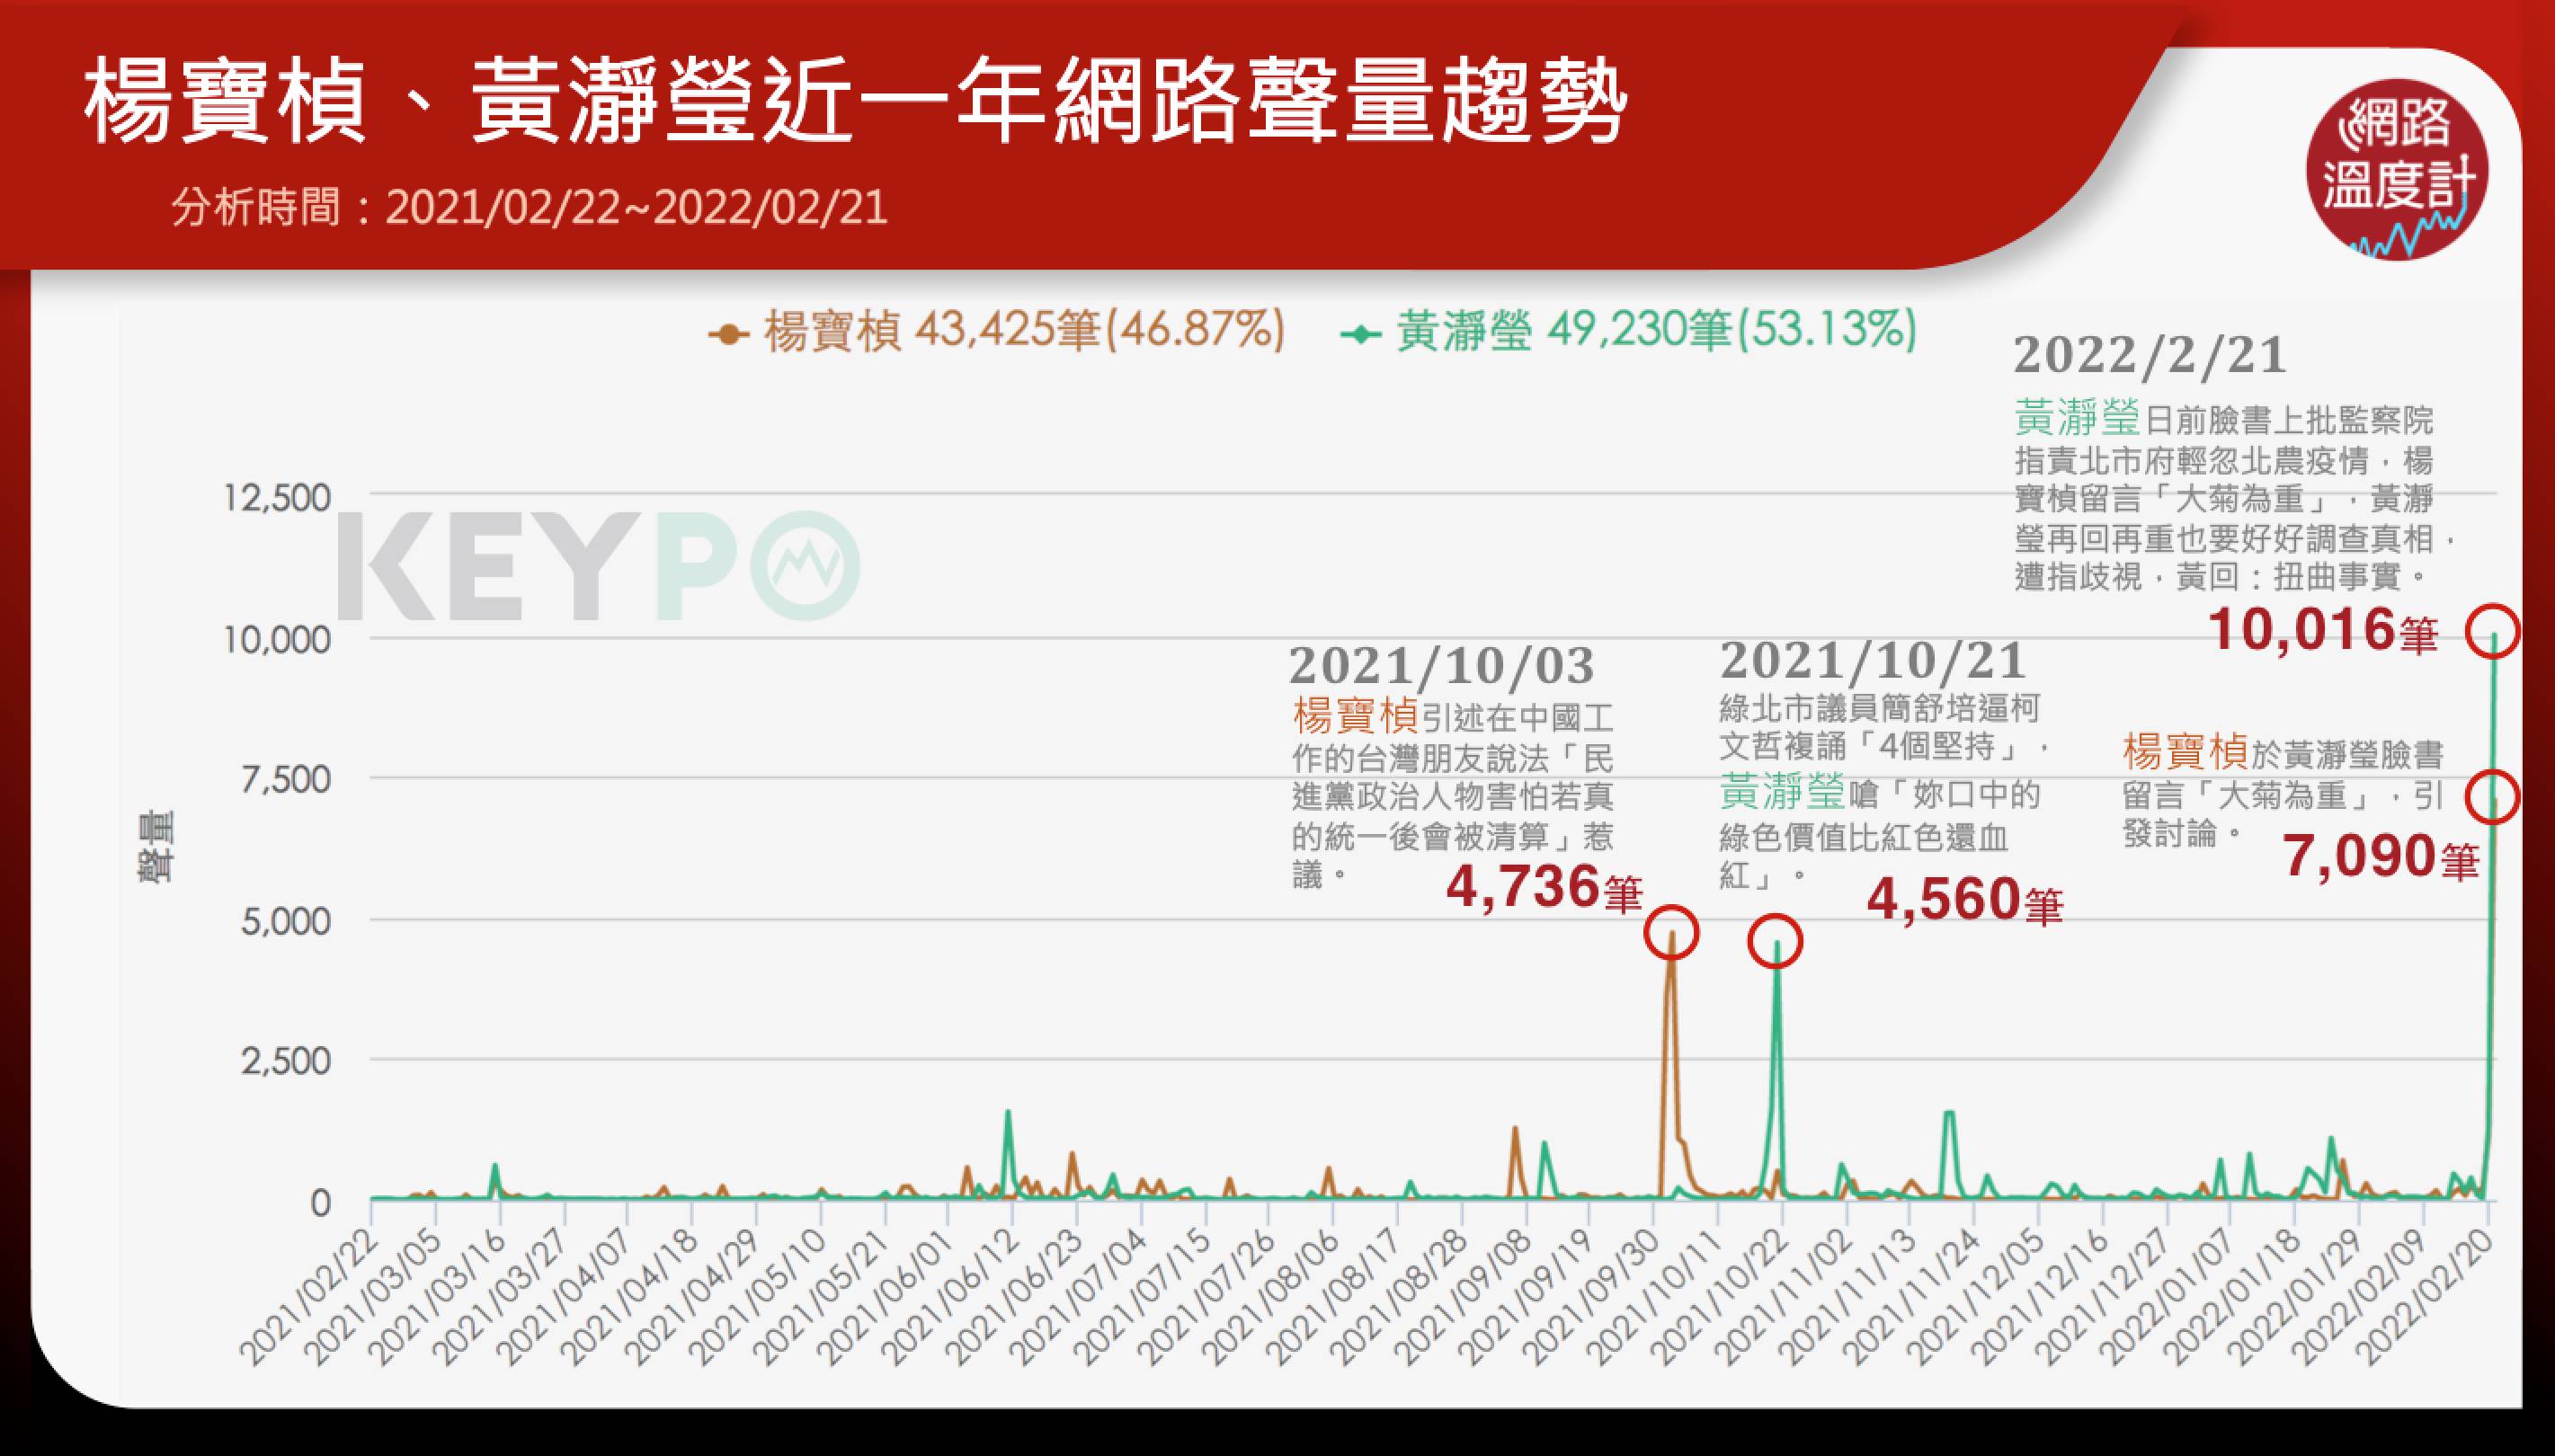The width and height of the screenshot is (2555, 1456).
Task: Click the 7,090筆 value label
Action: click(x=2380, y=858)
